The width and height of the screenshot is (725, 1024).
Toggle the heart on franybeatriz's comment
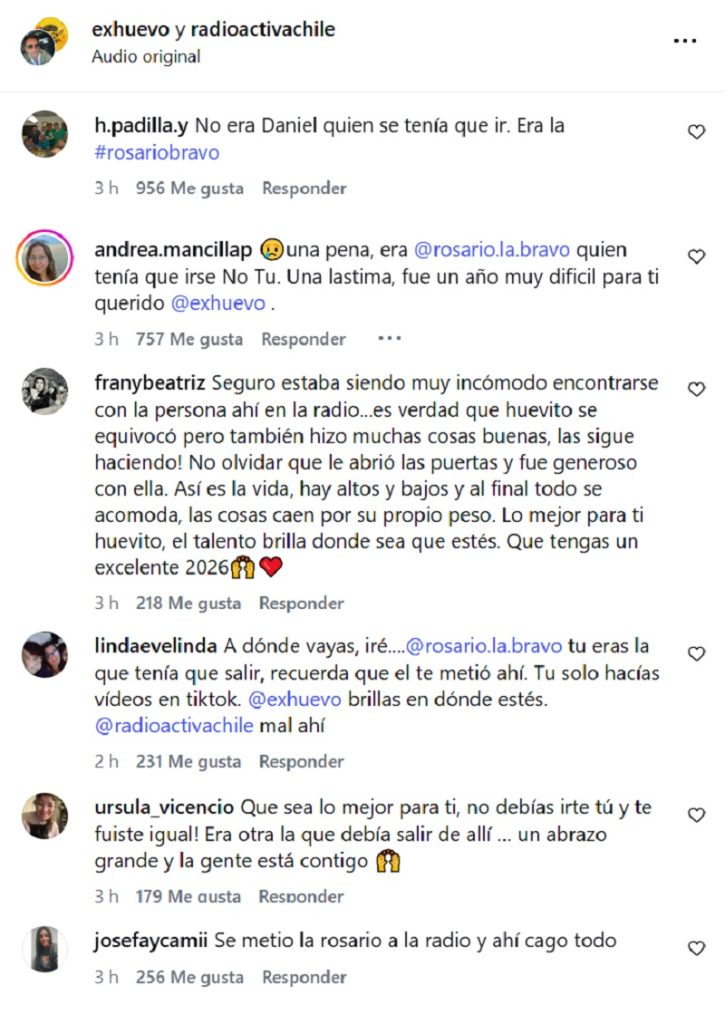[x=696, y=388]
